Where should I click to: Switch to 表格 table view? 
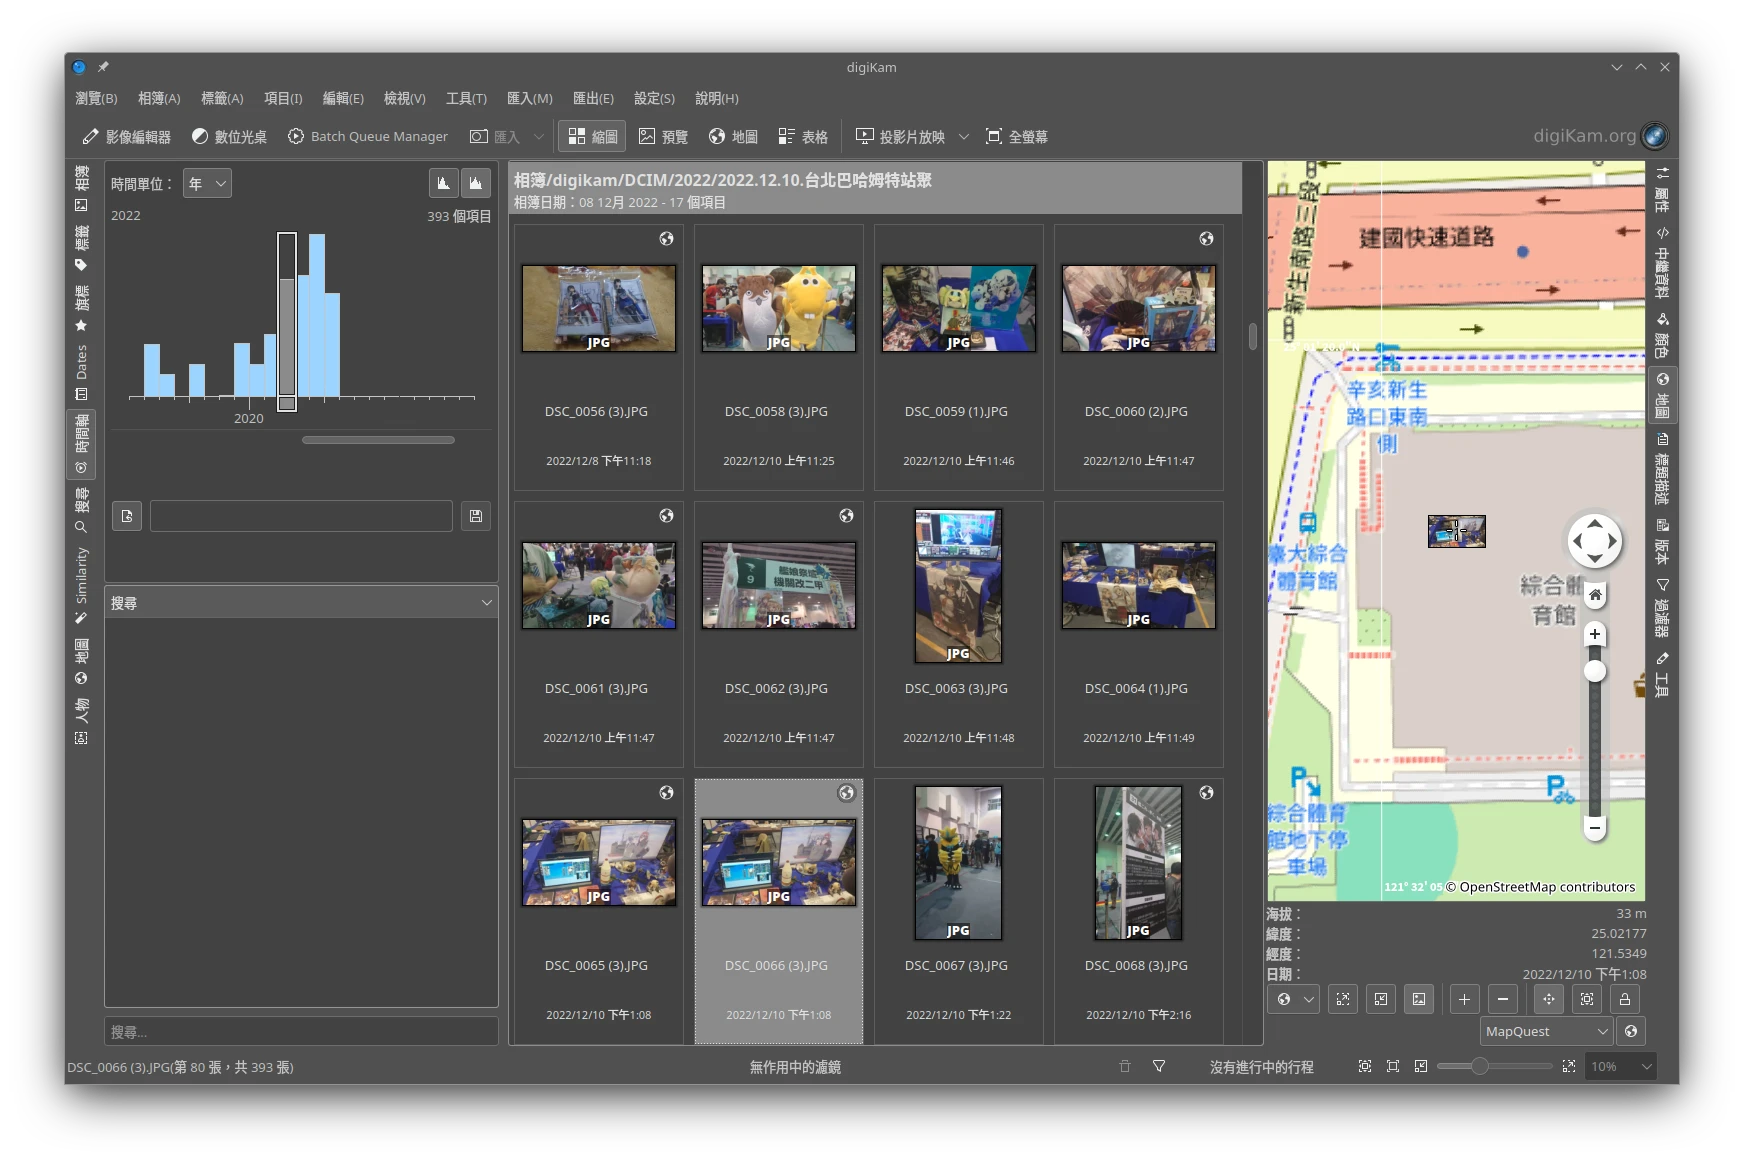[804, 137]
